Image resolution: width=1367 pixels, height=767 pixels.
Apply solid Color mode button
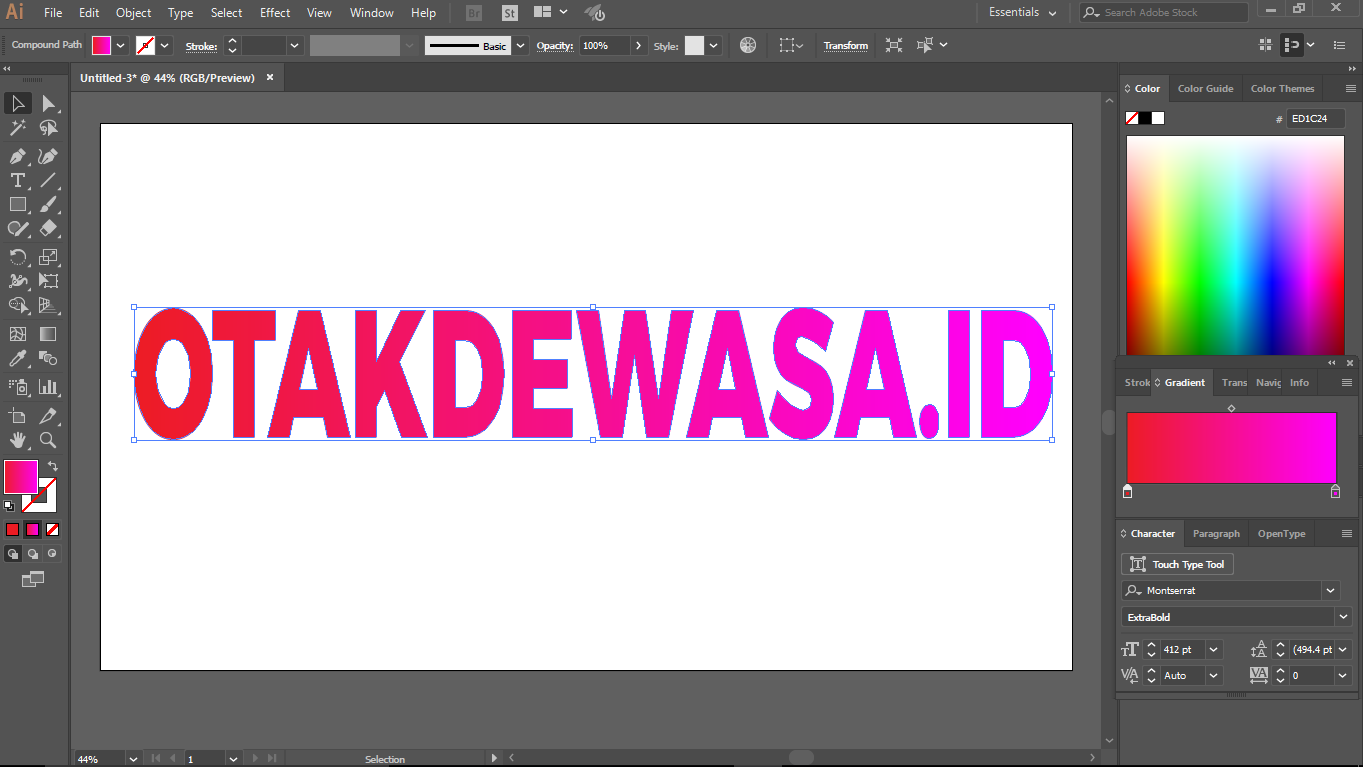point(13,529)
